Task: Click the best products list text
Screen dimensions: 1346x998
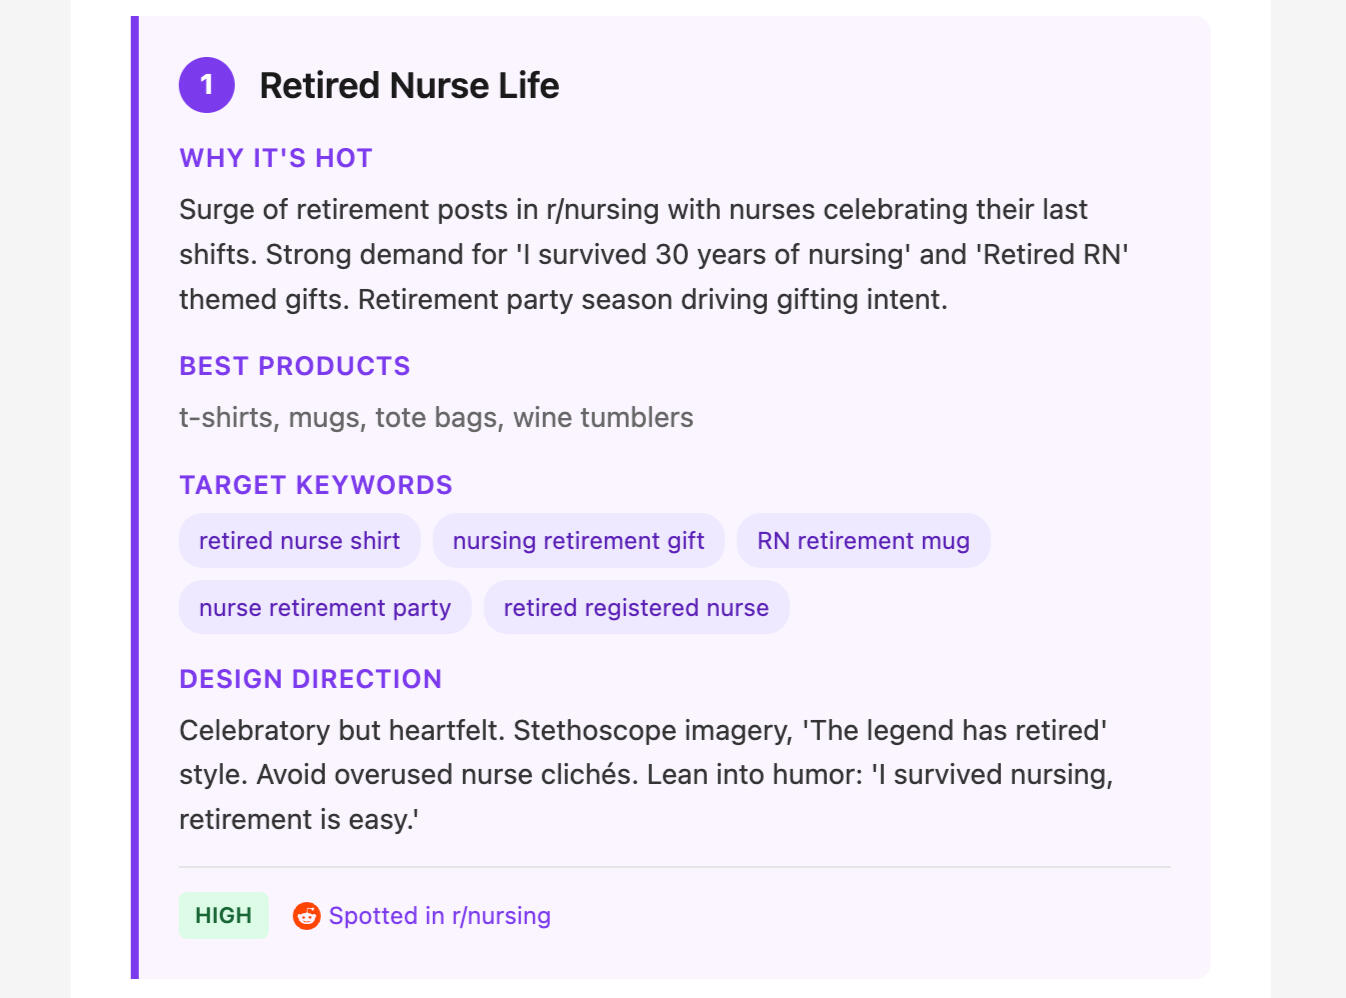Action: (436, 418)
